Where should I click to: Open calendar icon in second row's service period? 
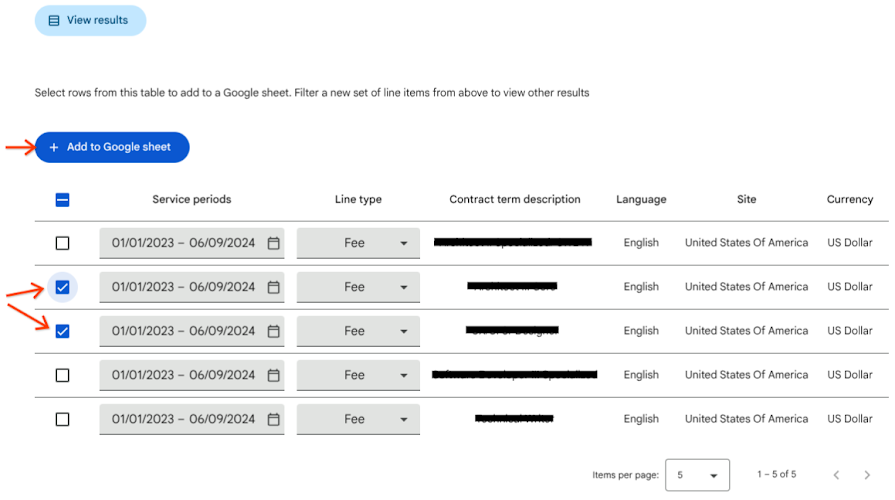point(274,287)
